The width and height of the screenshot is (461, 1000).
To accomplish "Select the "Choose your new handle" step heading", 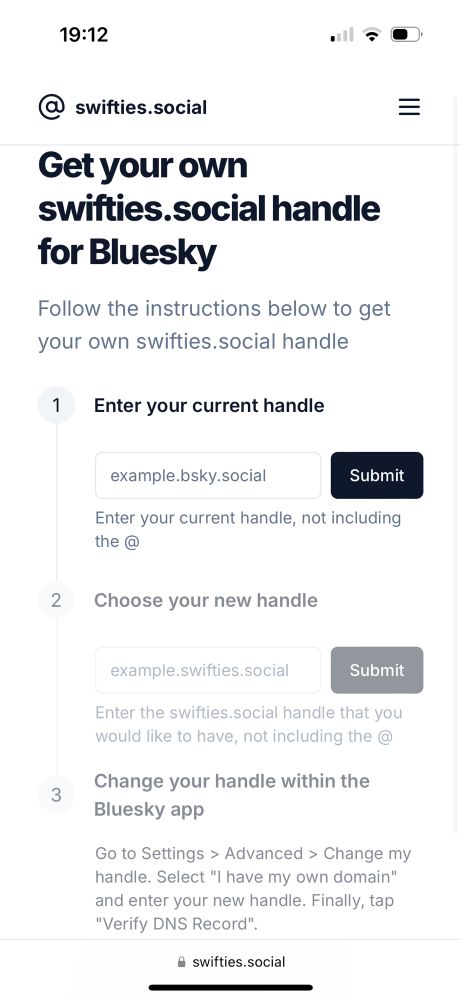I will [x=206, y=600].
